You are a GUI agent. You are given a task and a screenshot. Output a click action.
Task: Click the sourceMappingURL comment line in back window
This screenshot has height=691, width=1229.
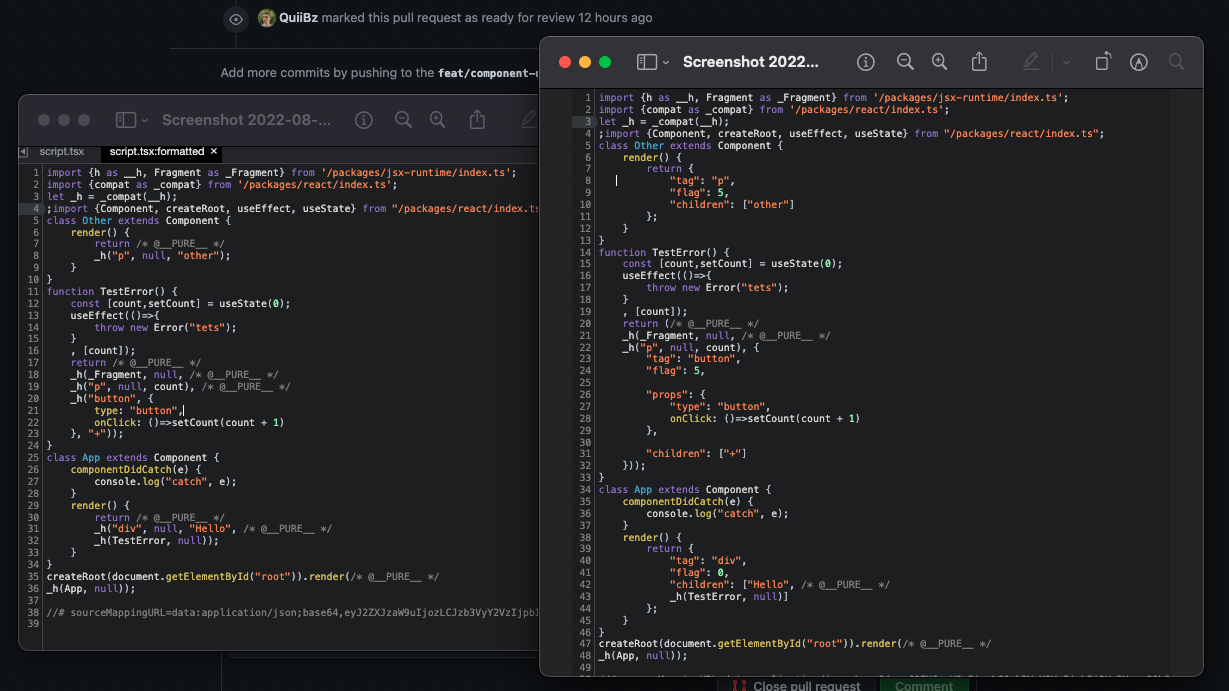tap(293, 611)
